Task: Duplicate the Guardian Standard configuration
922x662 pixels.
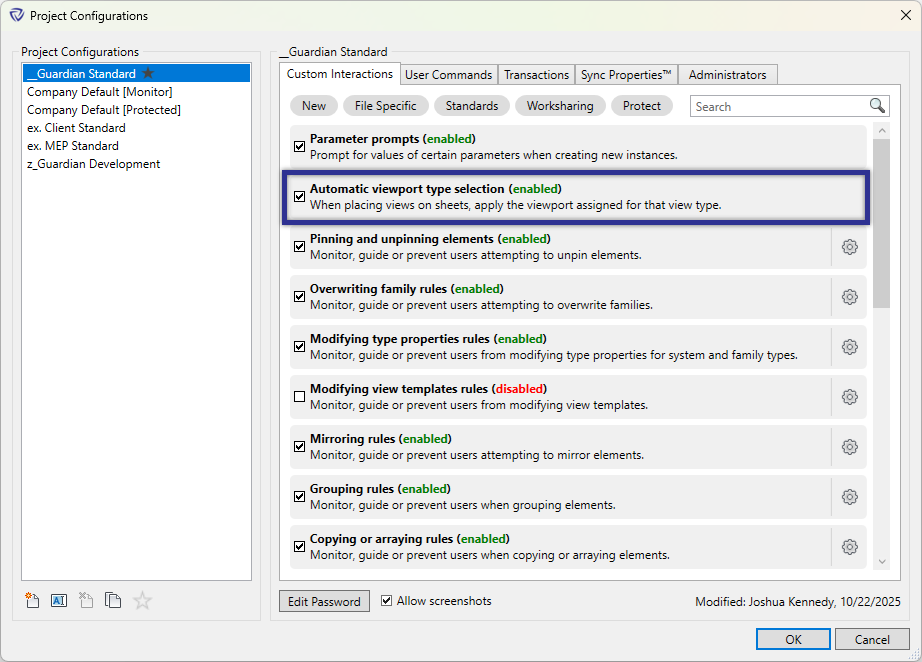Action: click(113, 600)
